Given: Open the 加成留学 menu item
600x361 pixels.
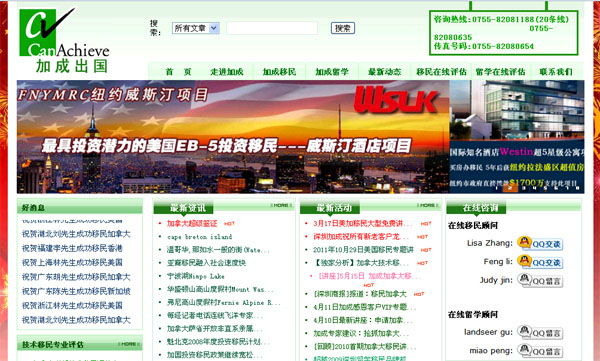Looking at the screenshot, I should (x=332, y=72).
